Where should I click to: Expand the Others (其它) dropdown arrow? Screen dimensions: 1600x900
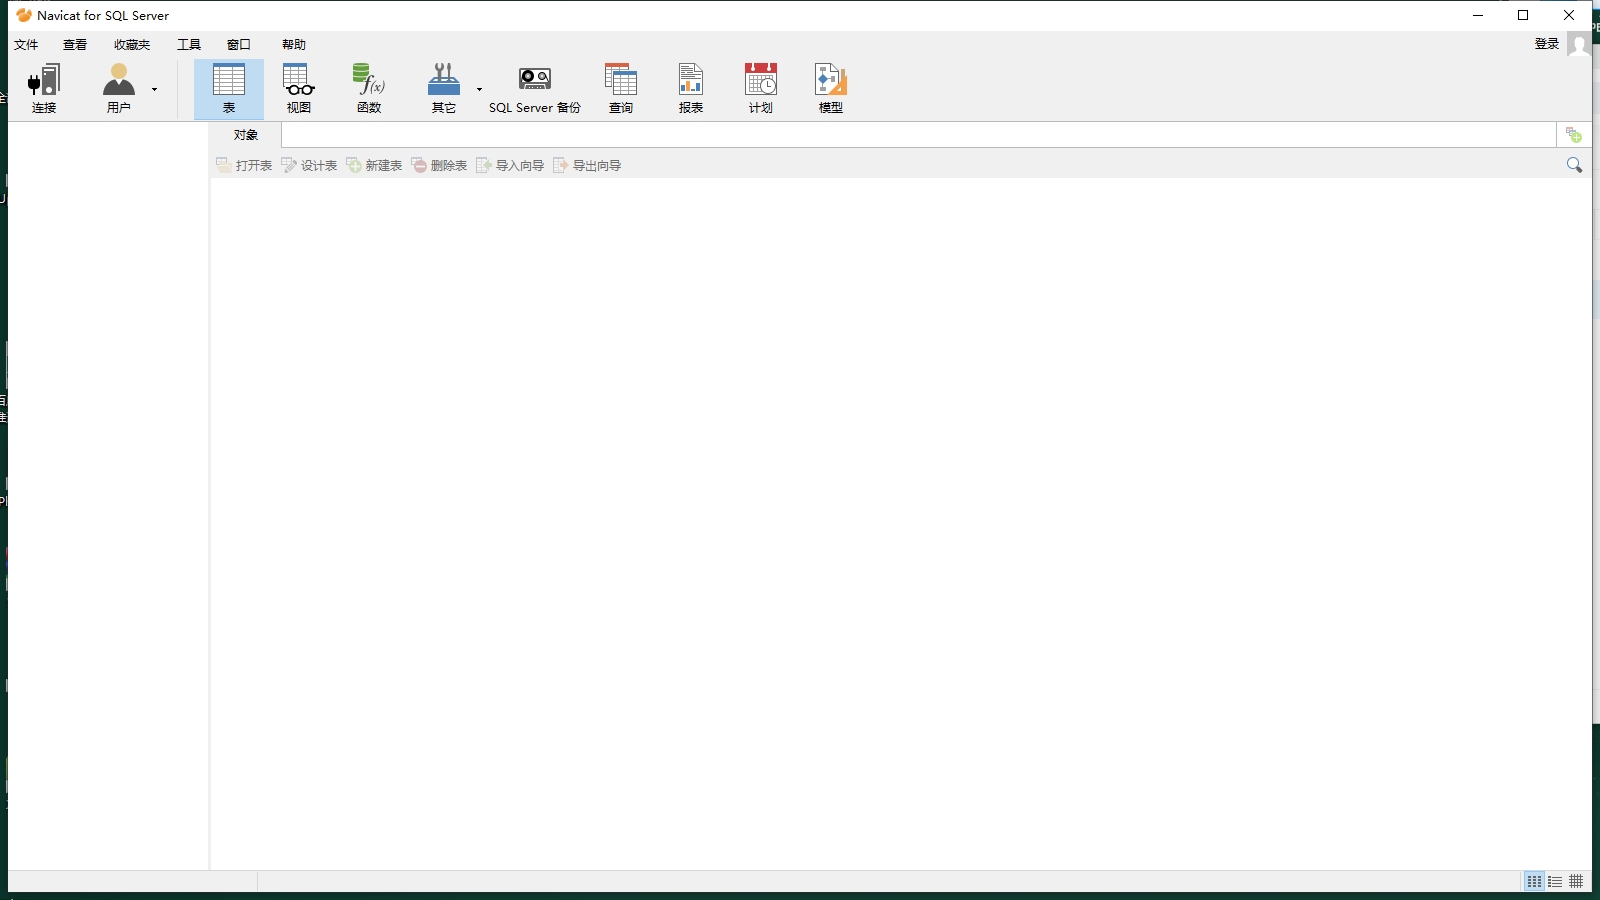(x=480, y=89)
